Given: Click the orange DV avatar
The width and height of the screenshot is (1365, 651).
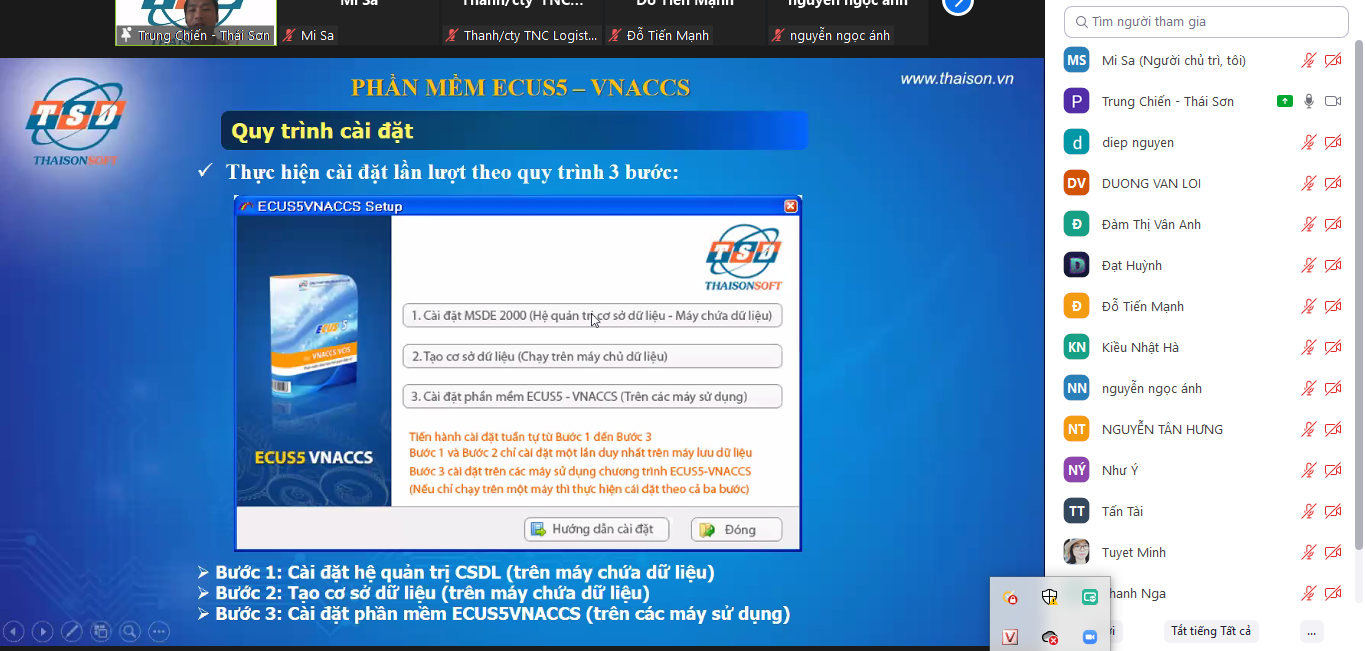Looking at the screenshot, I should coord(1077,183).
